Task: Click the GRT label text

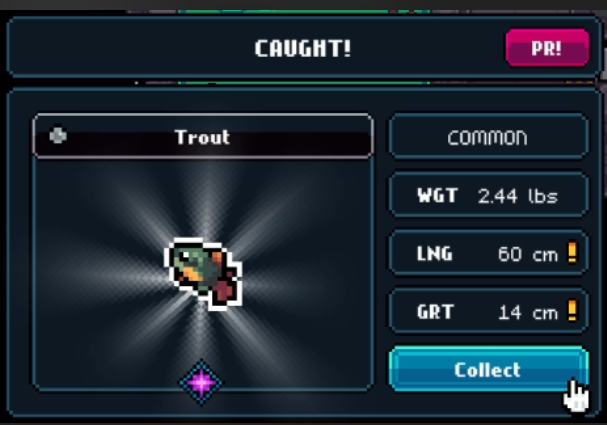Action: pyautogui.click(x=435, y=312)
